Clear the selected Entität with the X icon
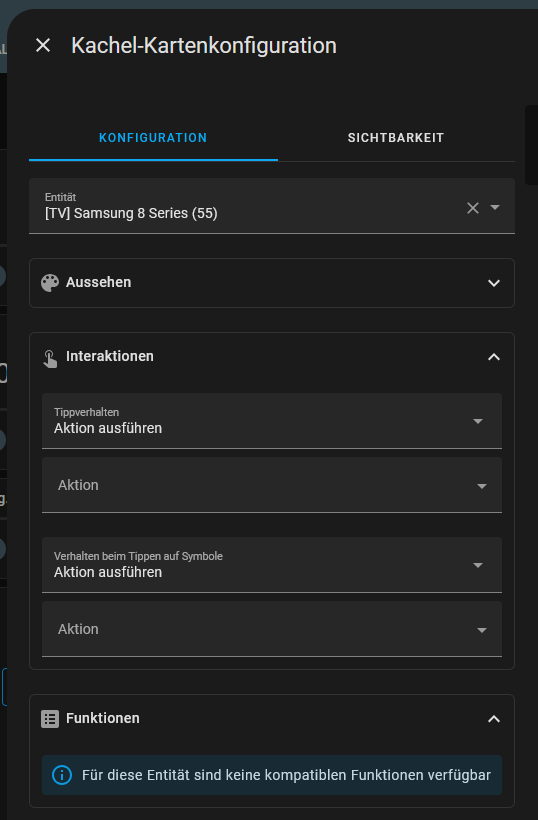The height and width of the screenshot is (820, 538). [x=473, y=208]
